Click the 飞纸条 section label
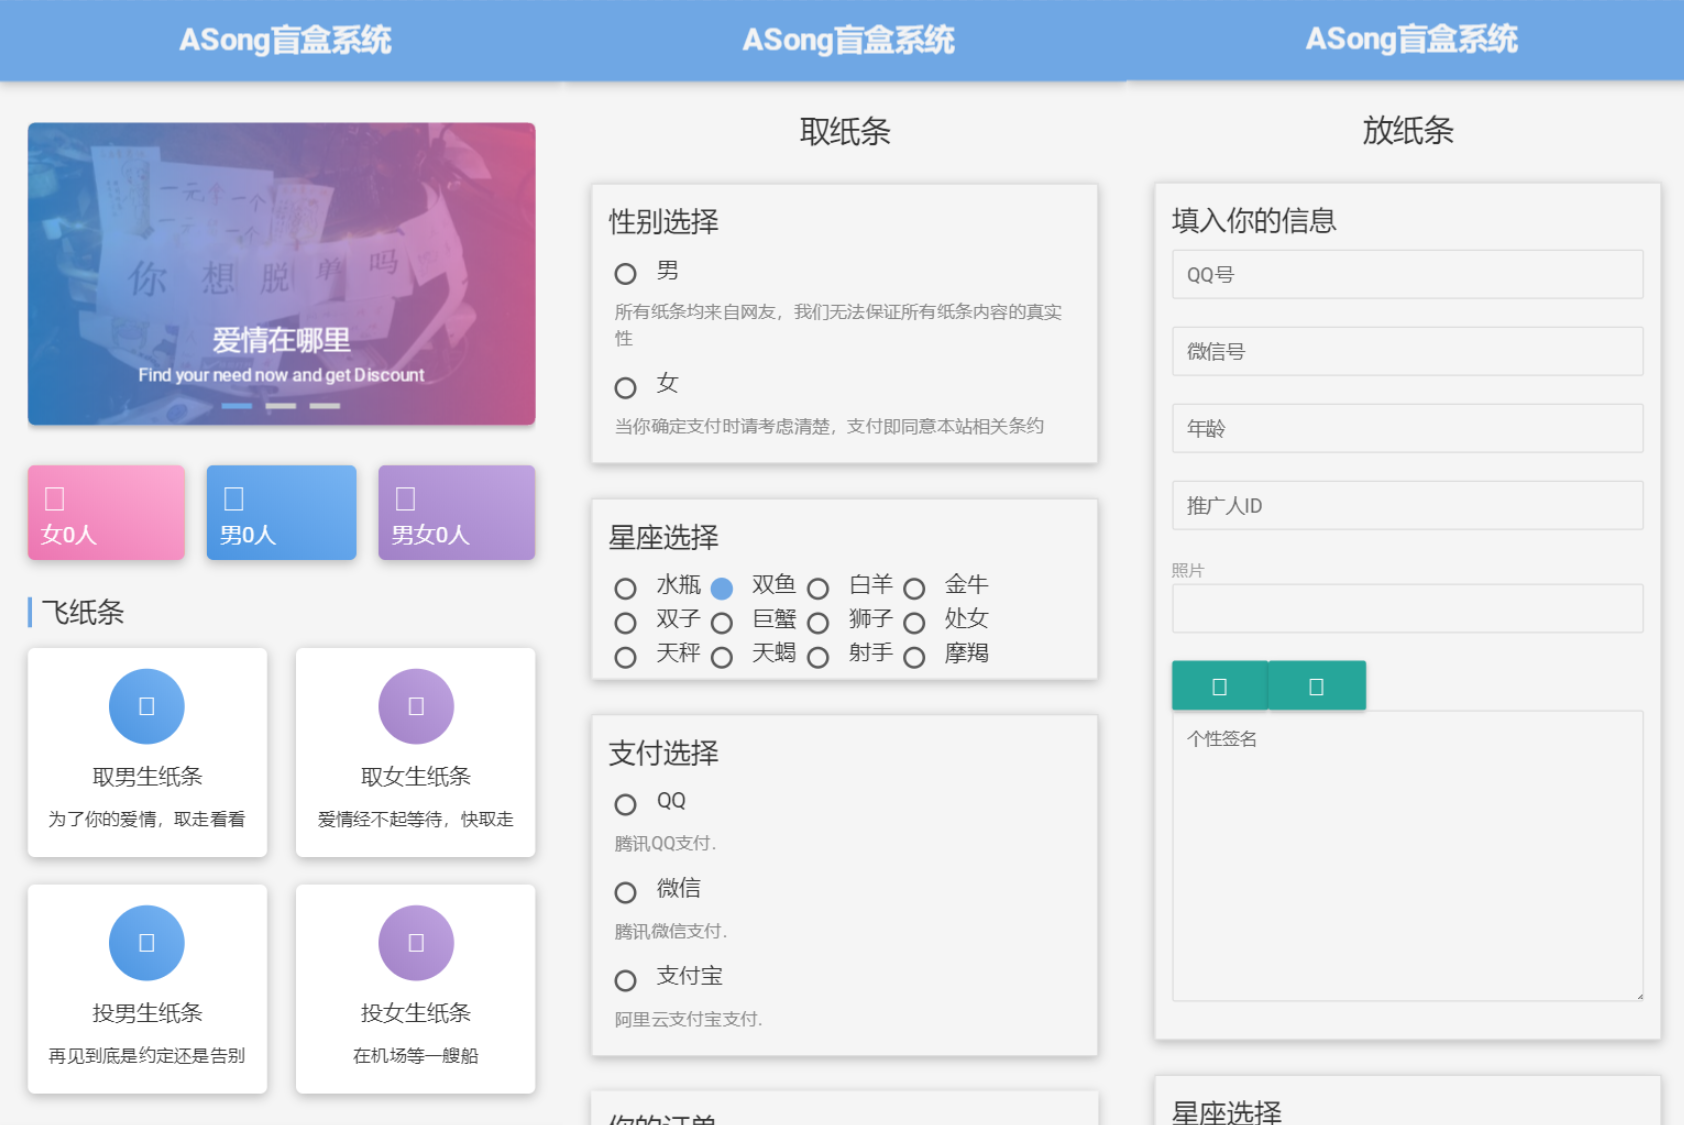The image size is (1684, 1125). click(x=83, y=613)
